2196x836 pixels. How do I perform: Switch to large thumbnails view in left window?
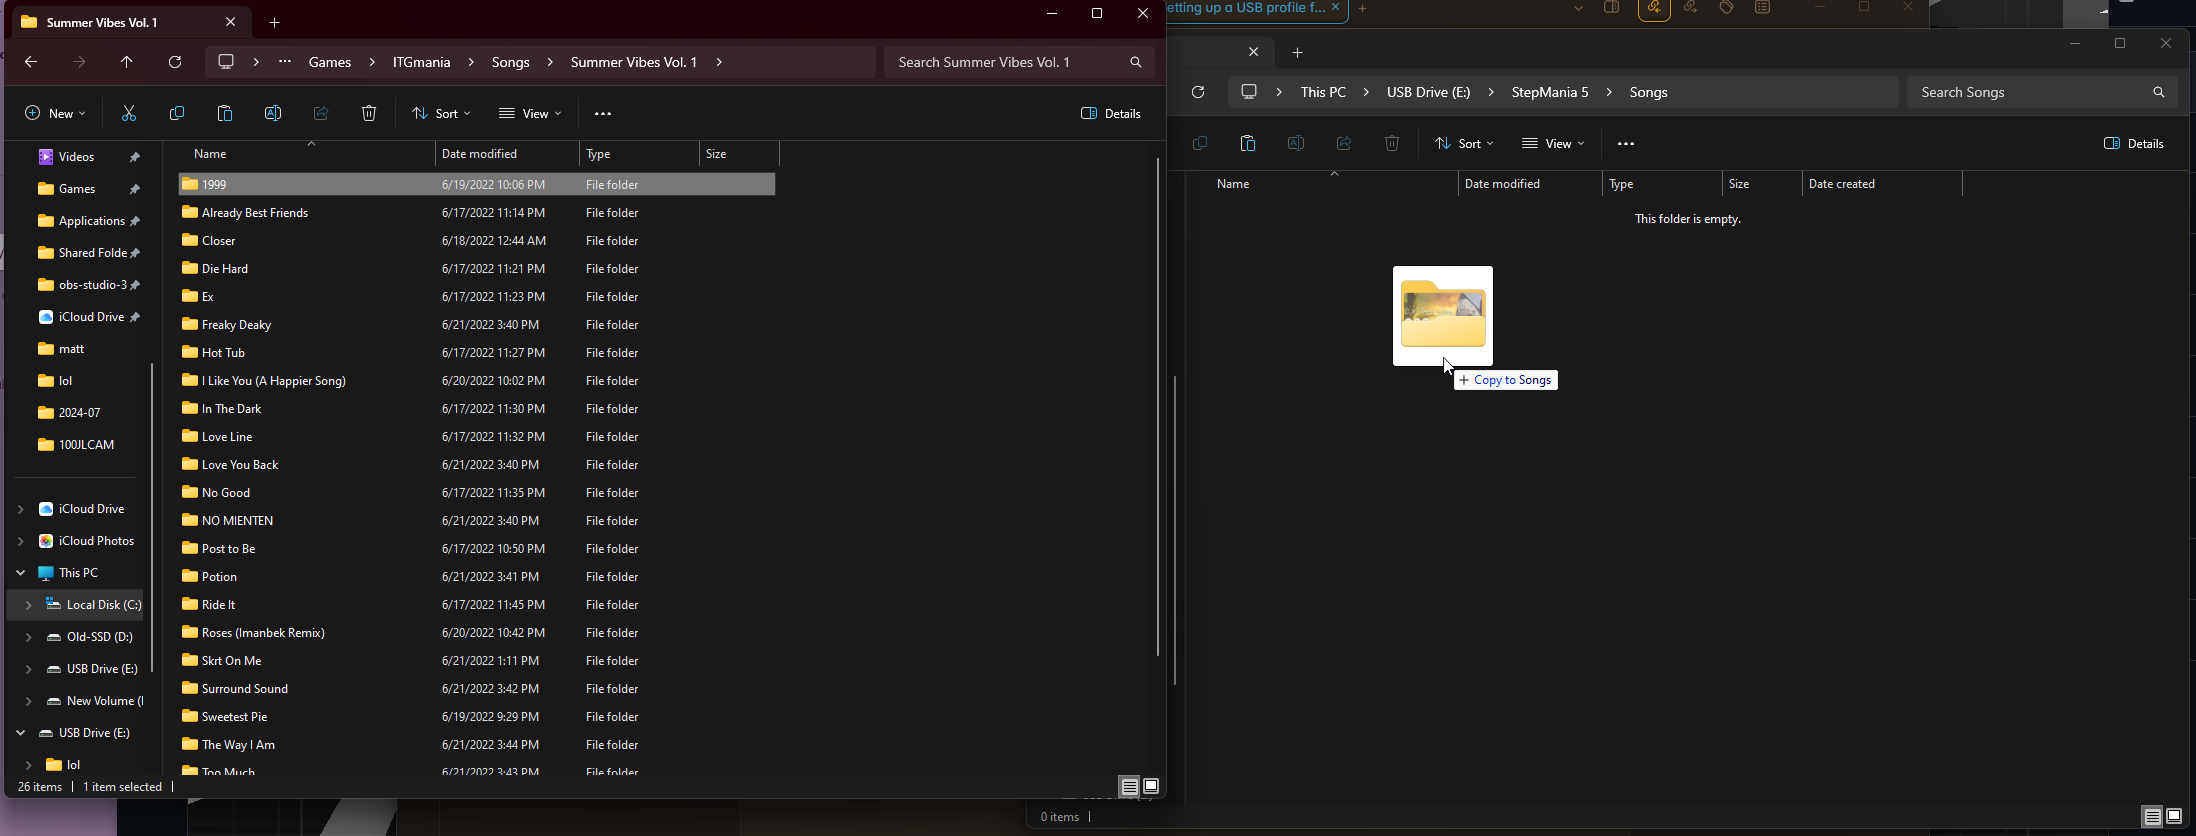[1151, 786]
